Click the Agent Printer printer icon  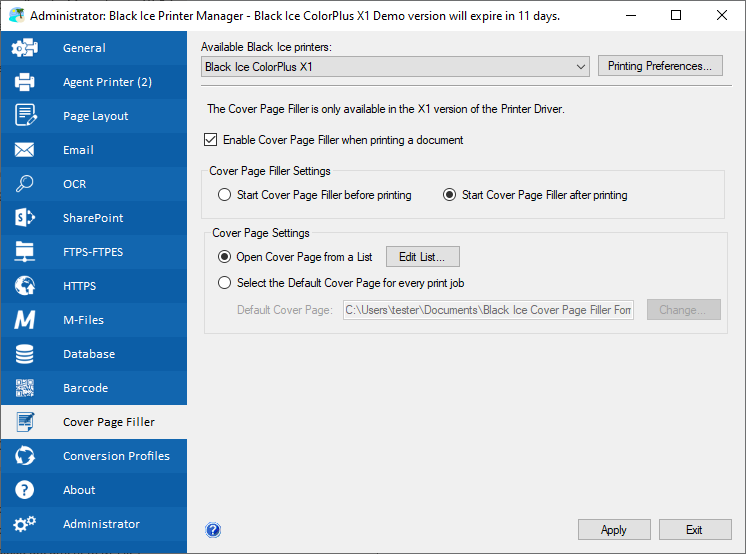tap(25, 82)
